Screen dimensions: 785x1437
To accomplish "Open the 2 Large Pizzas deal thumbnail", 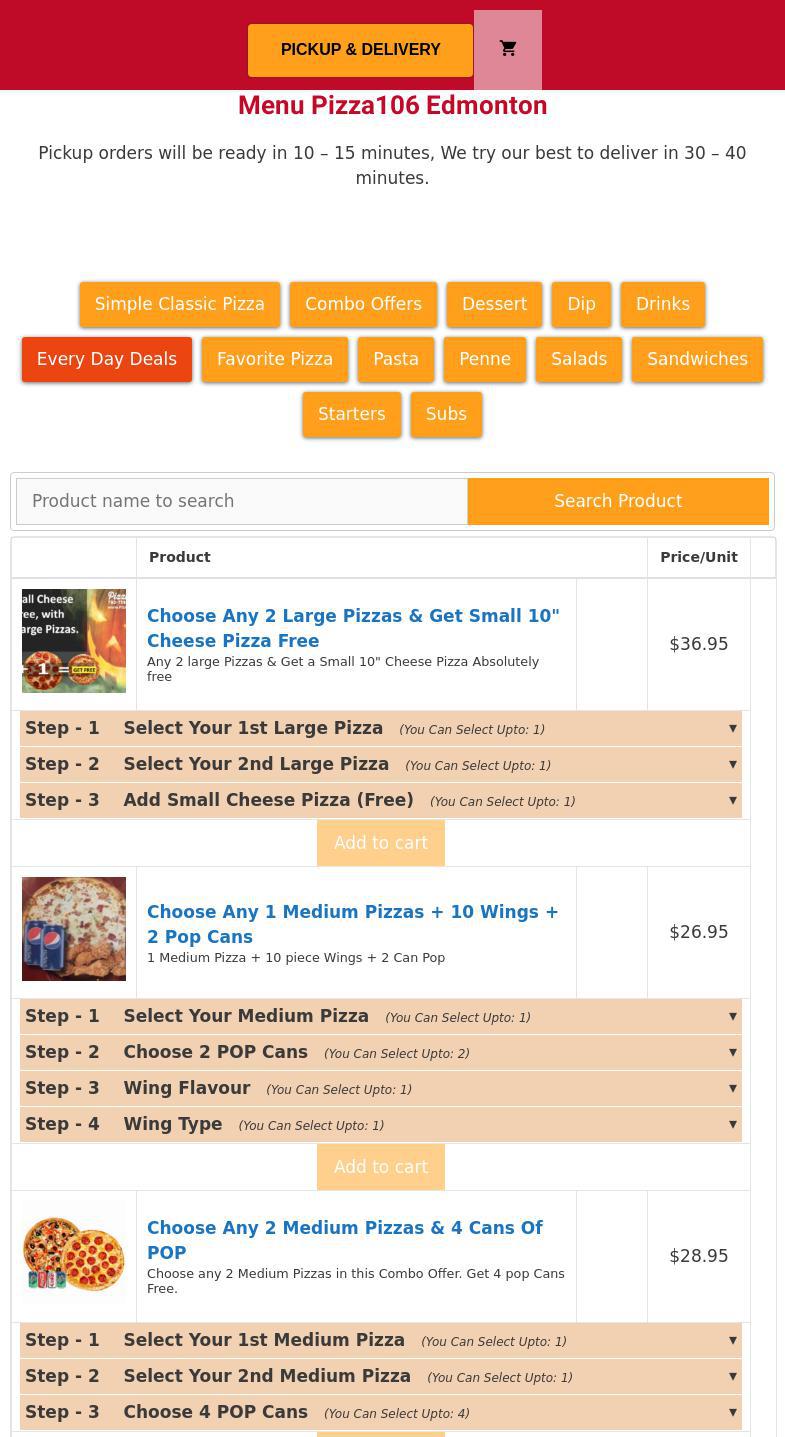I will coord(74,641).
